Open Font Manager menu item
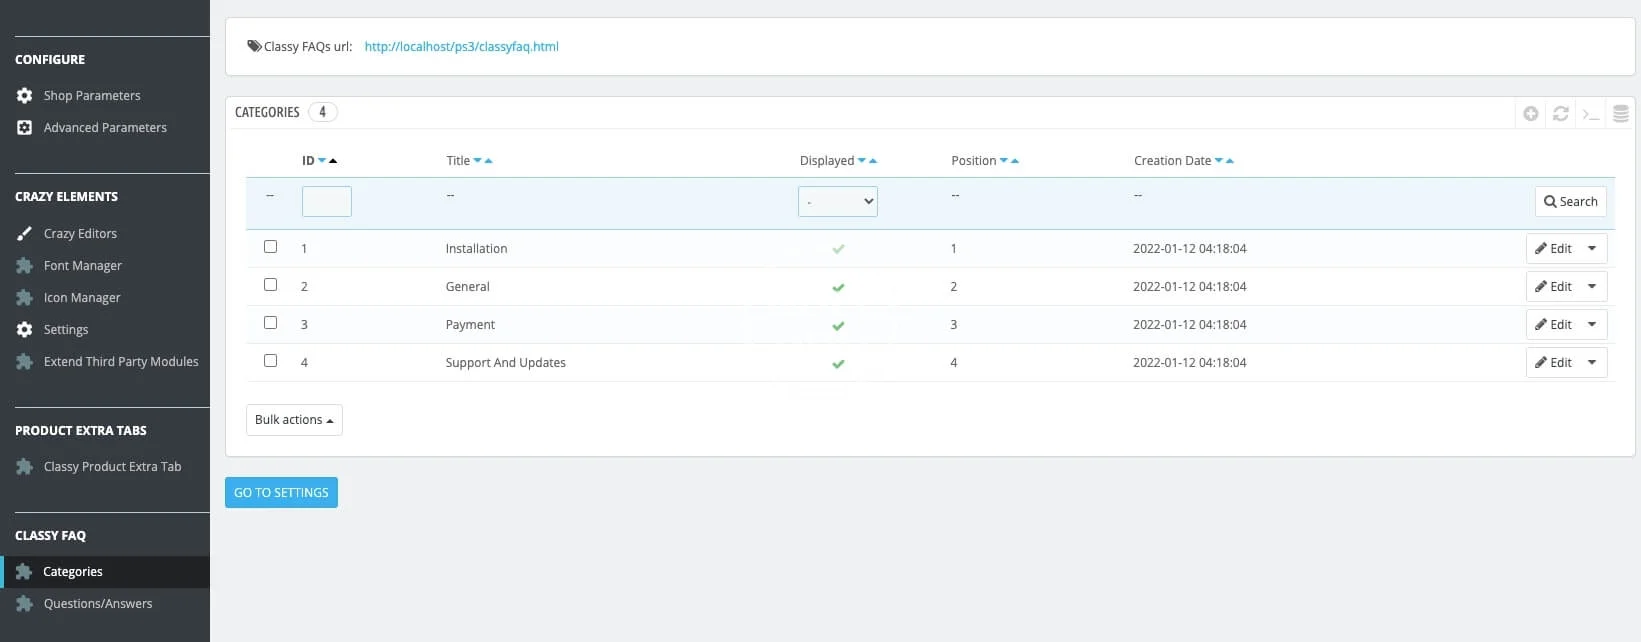 83,265
